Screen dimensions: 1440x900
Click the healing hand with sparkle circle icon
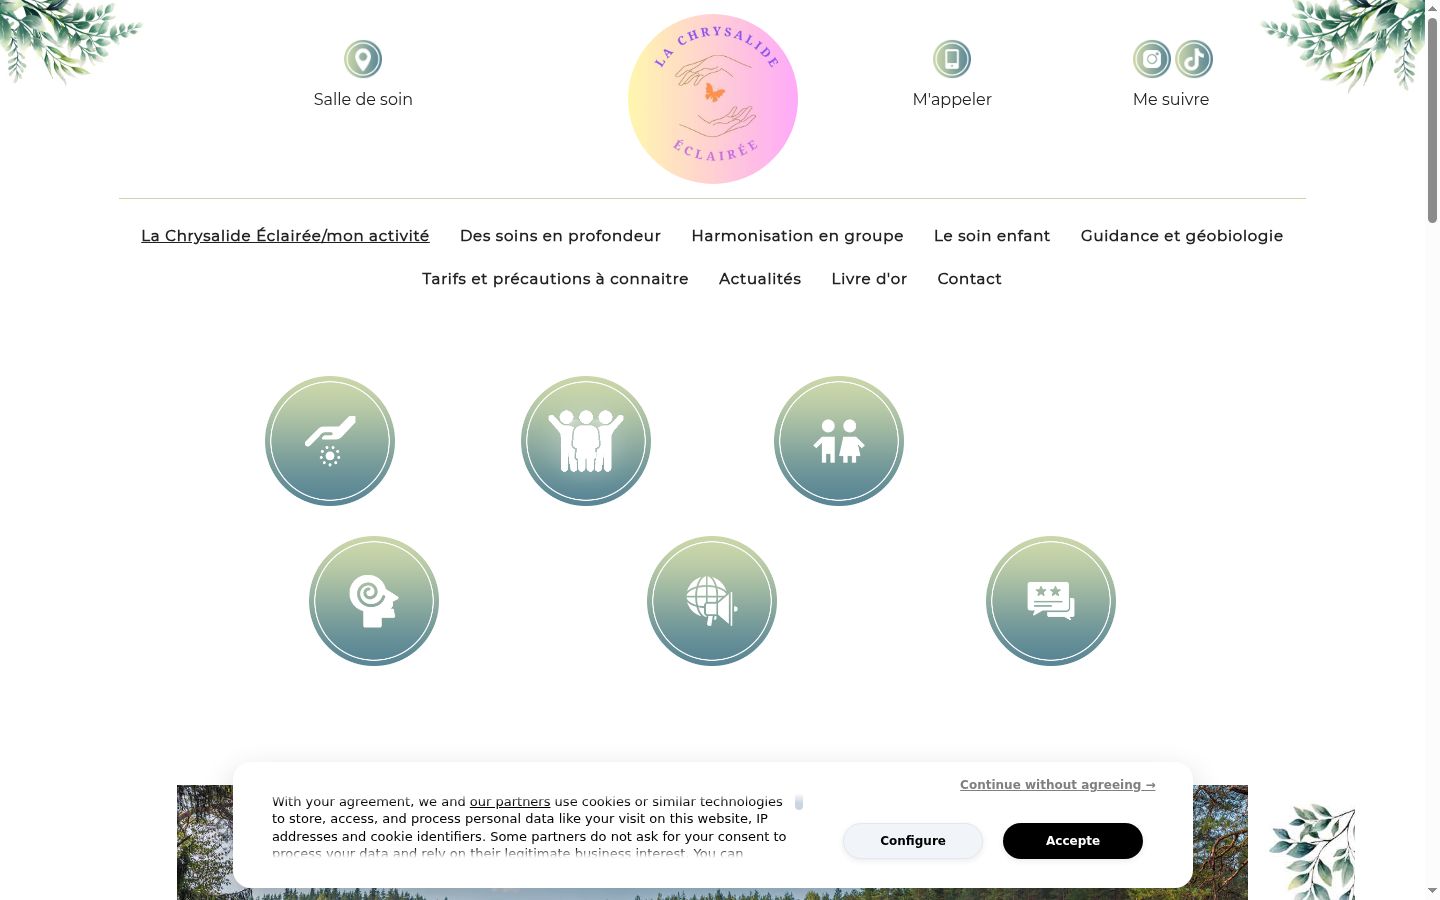330,441
